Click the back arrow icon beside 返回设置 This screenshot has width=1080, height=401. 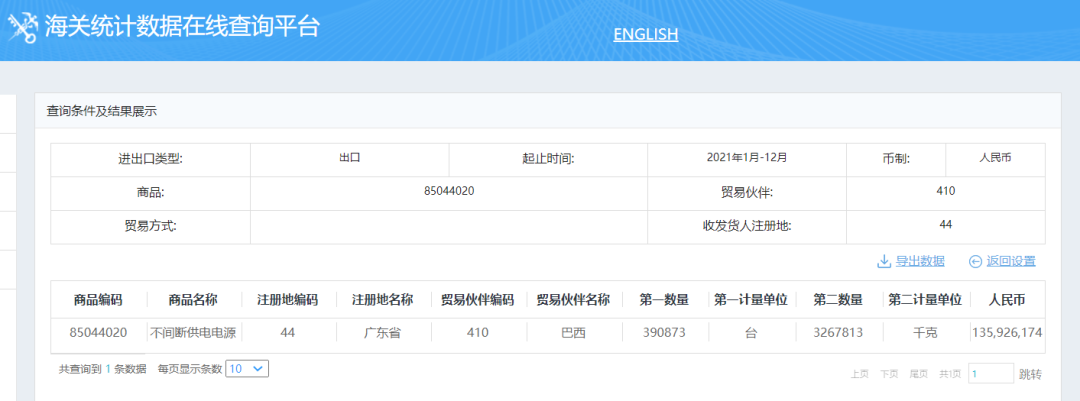pyautogui.click(x=975, y=262)
